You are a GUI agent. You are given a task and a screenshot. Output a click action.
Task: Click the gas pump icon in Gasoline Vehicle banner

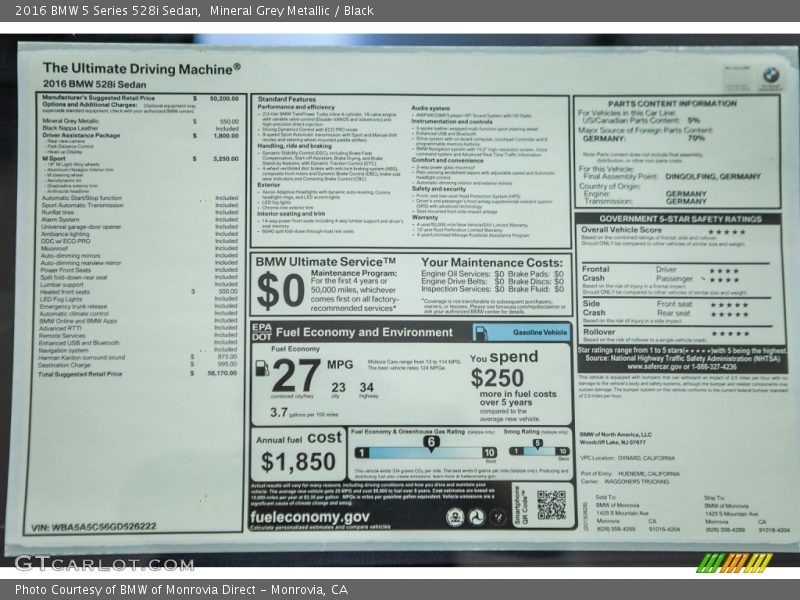point(481,333)
